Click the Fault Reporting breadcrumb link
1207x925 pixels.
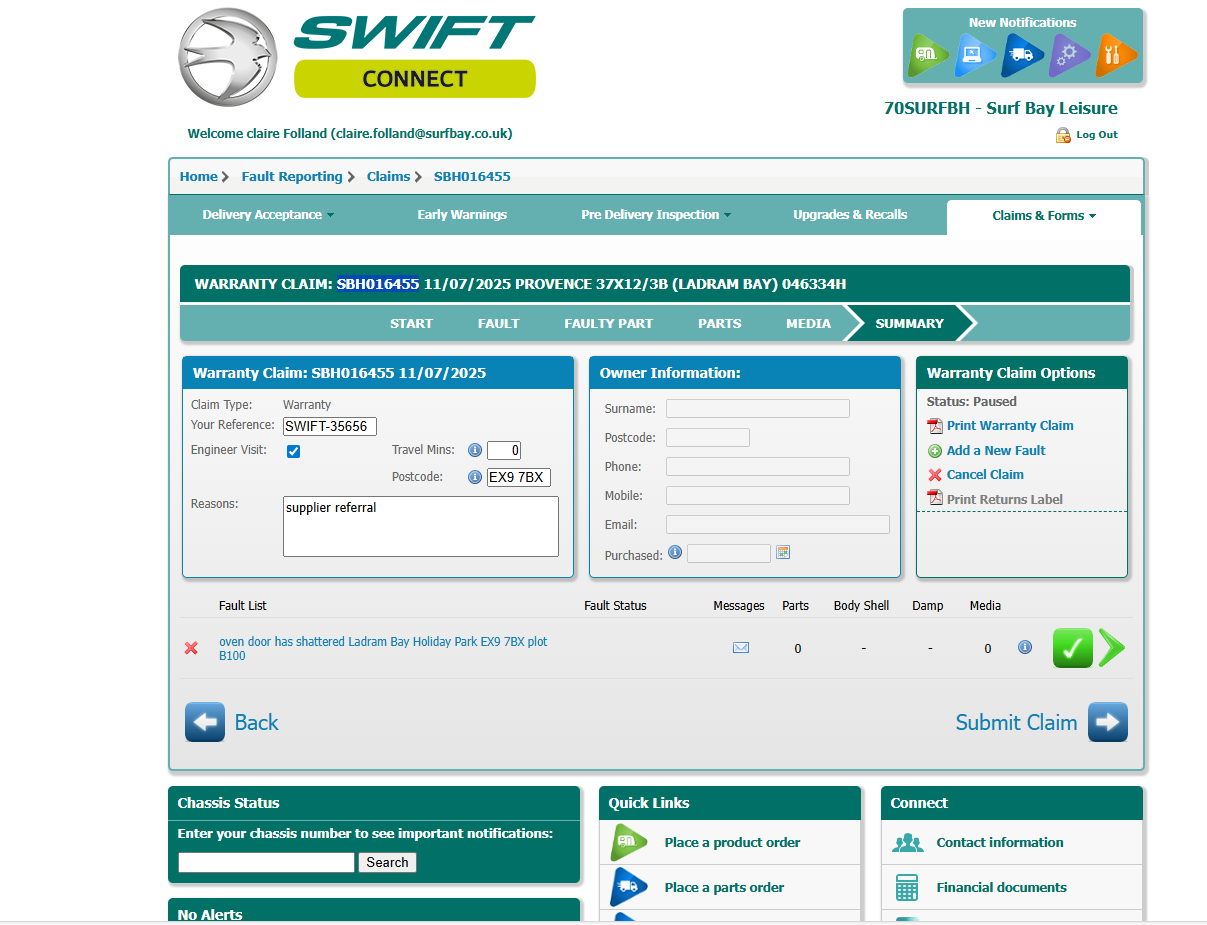[x=292, y=177]
